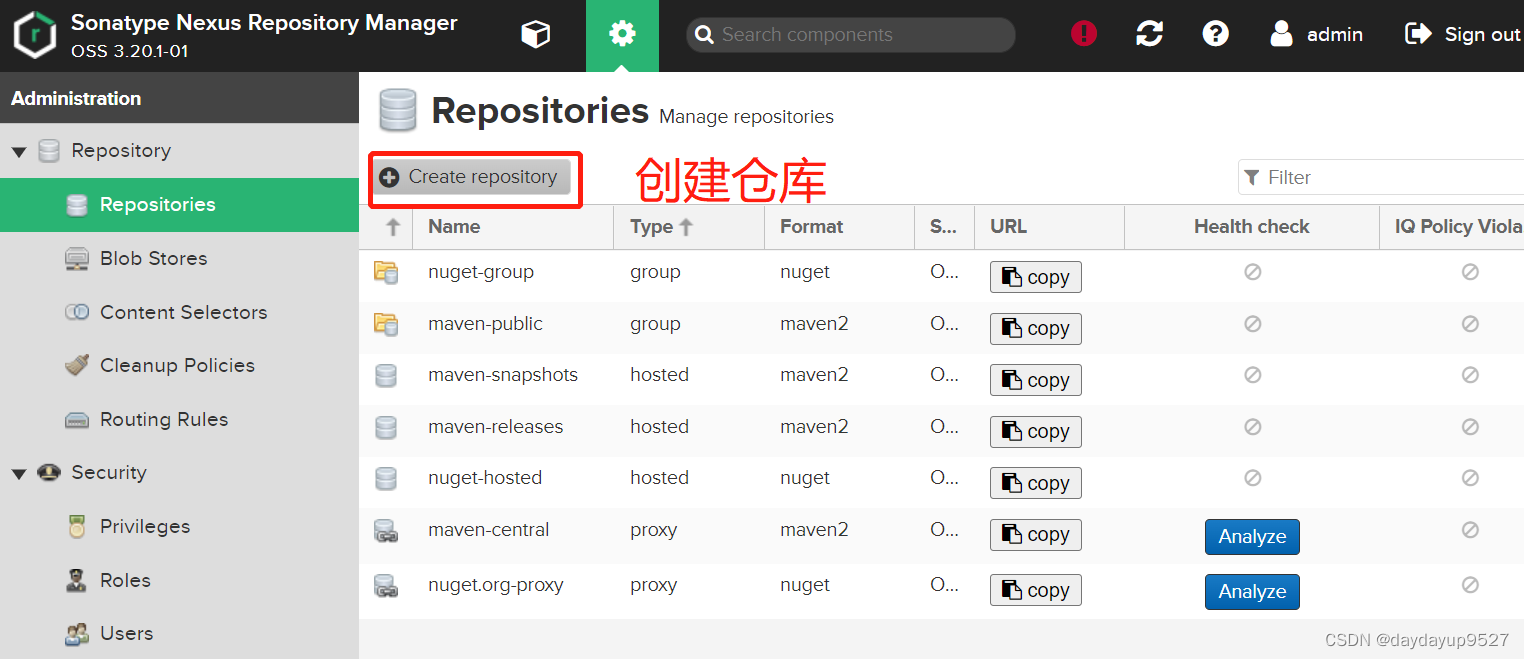
Task: Click the admin user account button
Action: 1316,34
